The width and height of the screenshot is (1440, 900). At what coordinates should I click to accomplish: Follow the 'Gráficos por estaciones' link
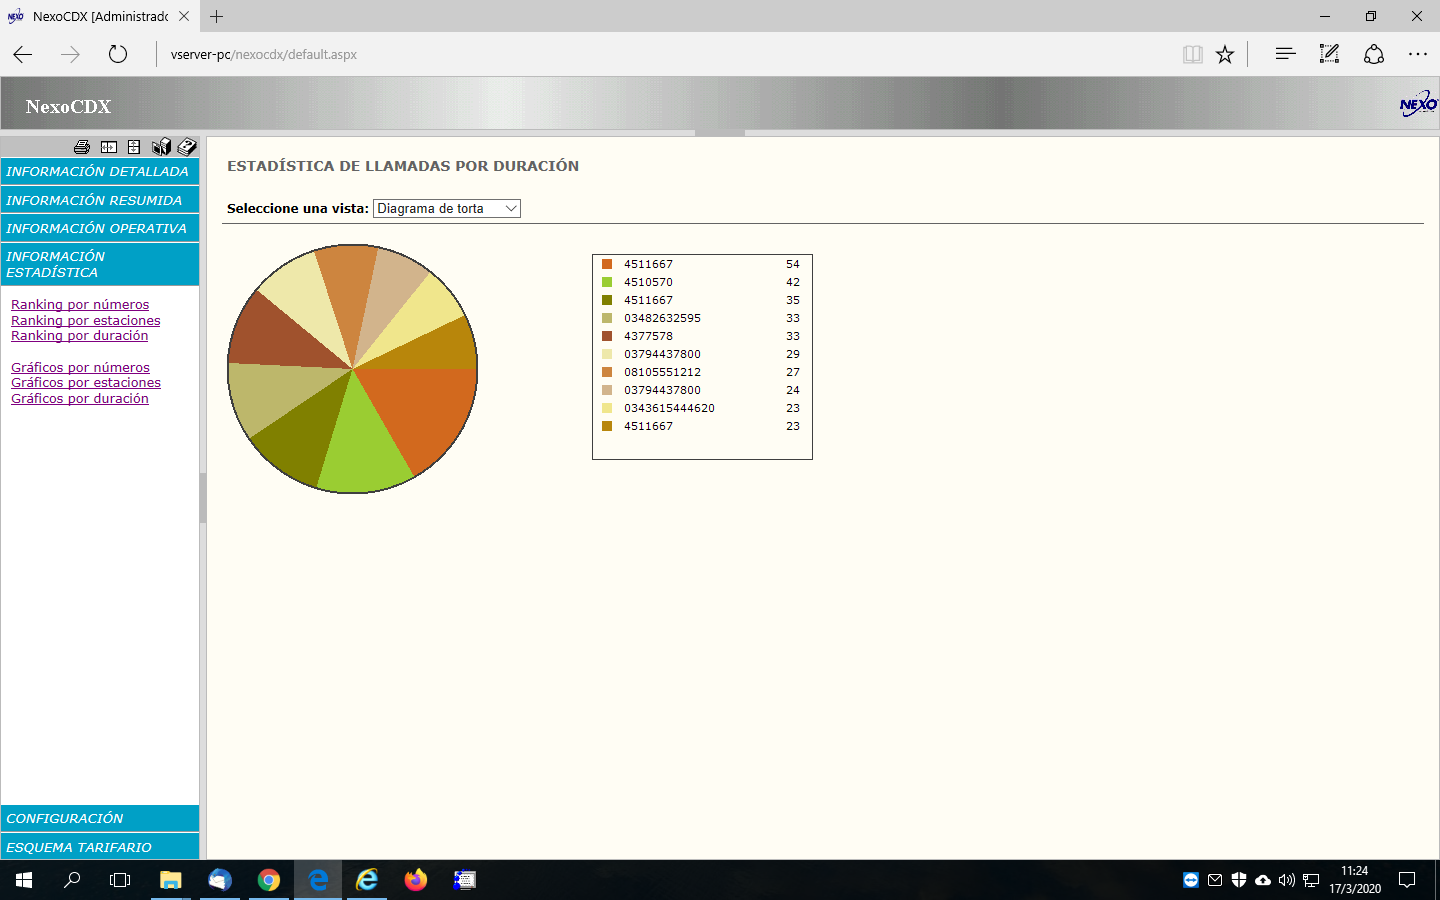86,383
